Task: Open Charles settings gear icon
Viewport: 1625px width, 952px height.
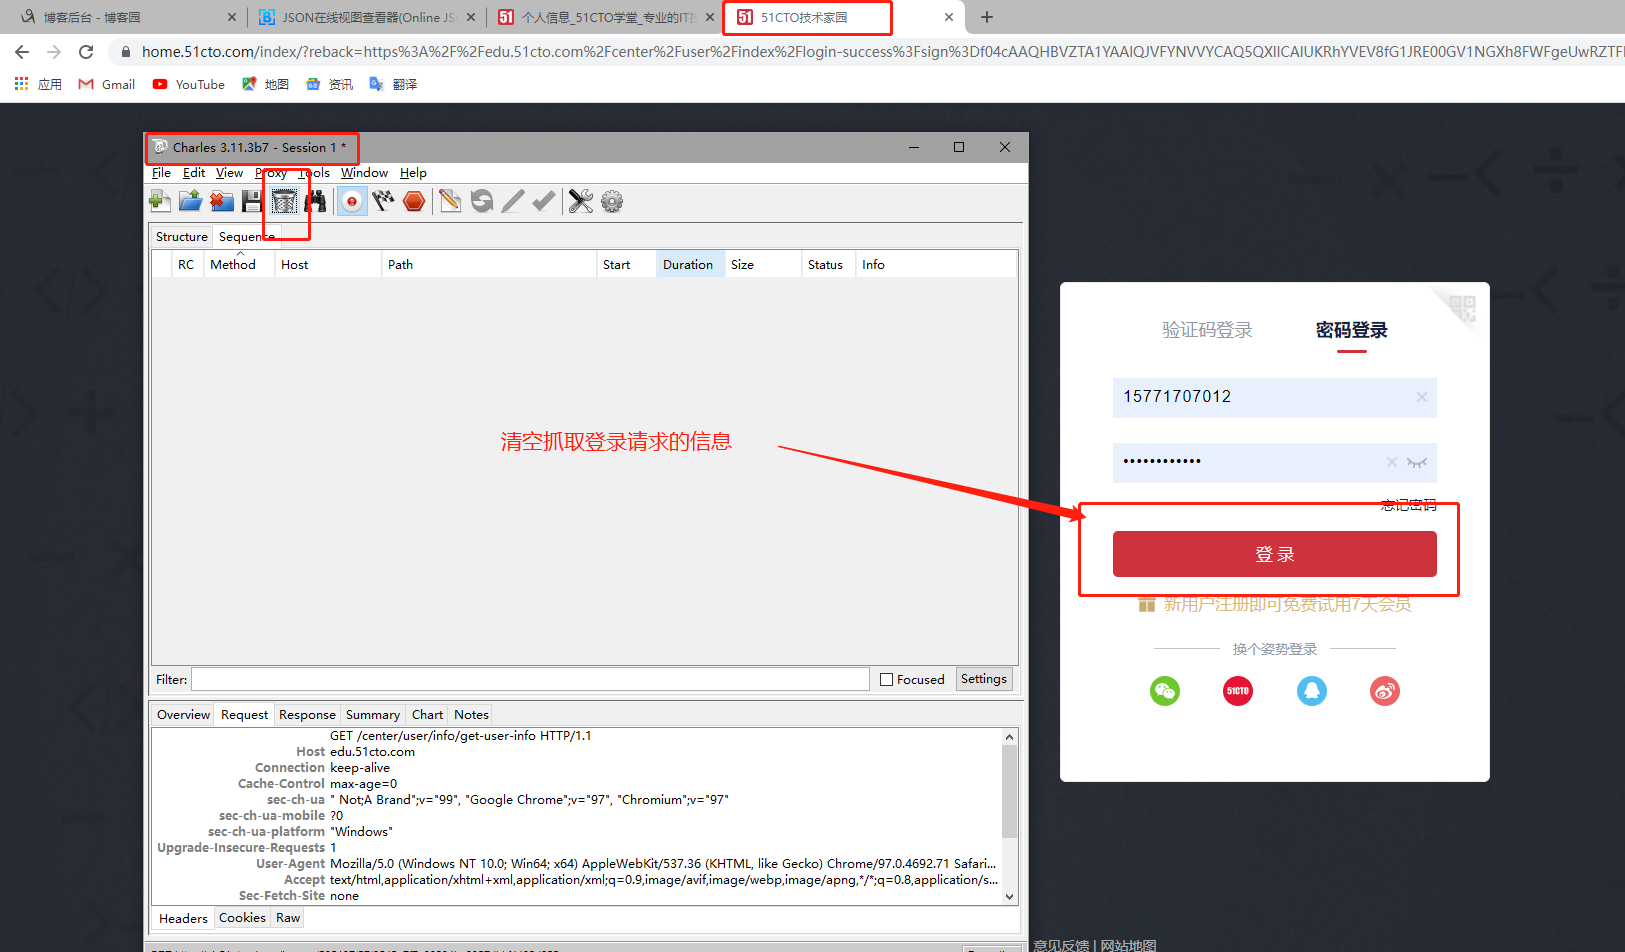Action: (612, 201)
